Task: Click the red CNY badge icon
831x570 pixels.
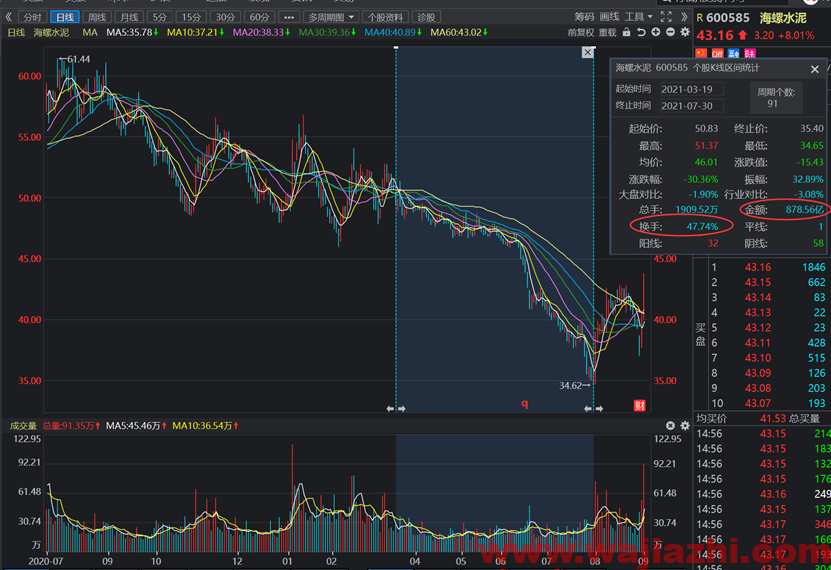Action: (x=718, y=53)
